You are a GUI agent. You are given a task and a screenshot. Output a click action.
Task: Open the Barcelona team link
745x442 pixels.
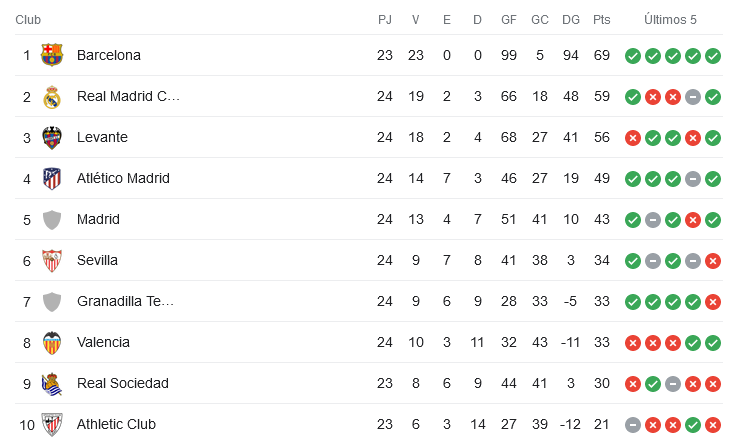coord(109,55)
